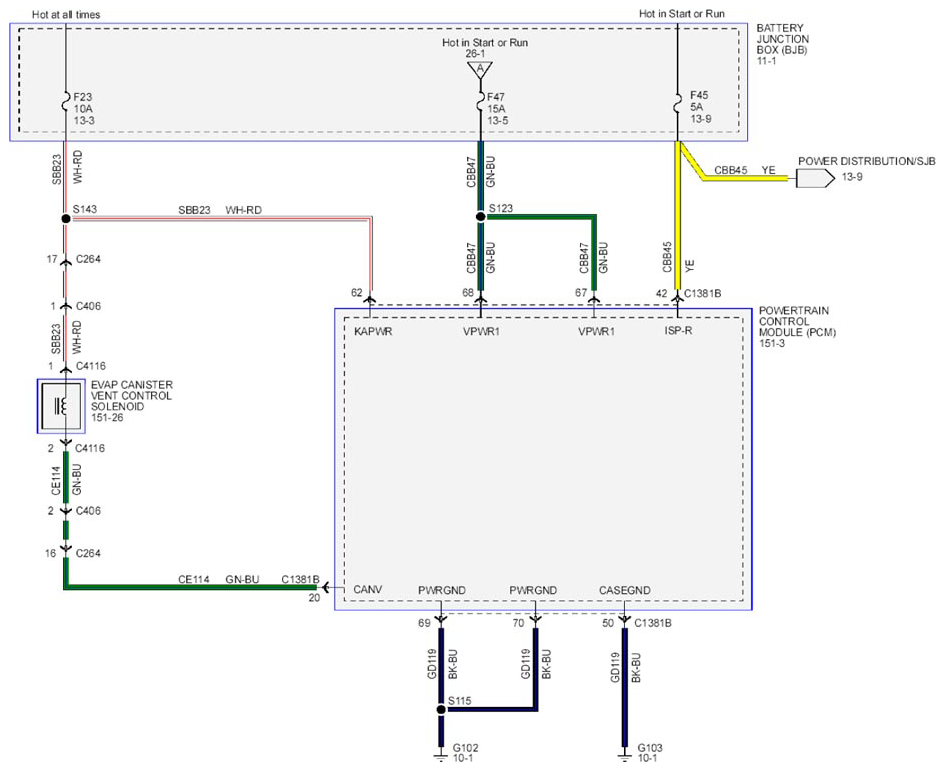The width and height of the screenshot is (945, 771).
Task: Click the pin 17 C264 terminal symbol
Action: [x=66, y=261]
